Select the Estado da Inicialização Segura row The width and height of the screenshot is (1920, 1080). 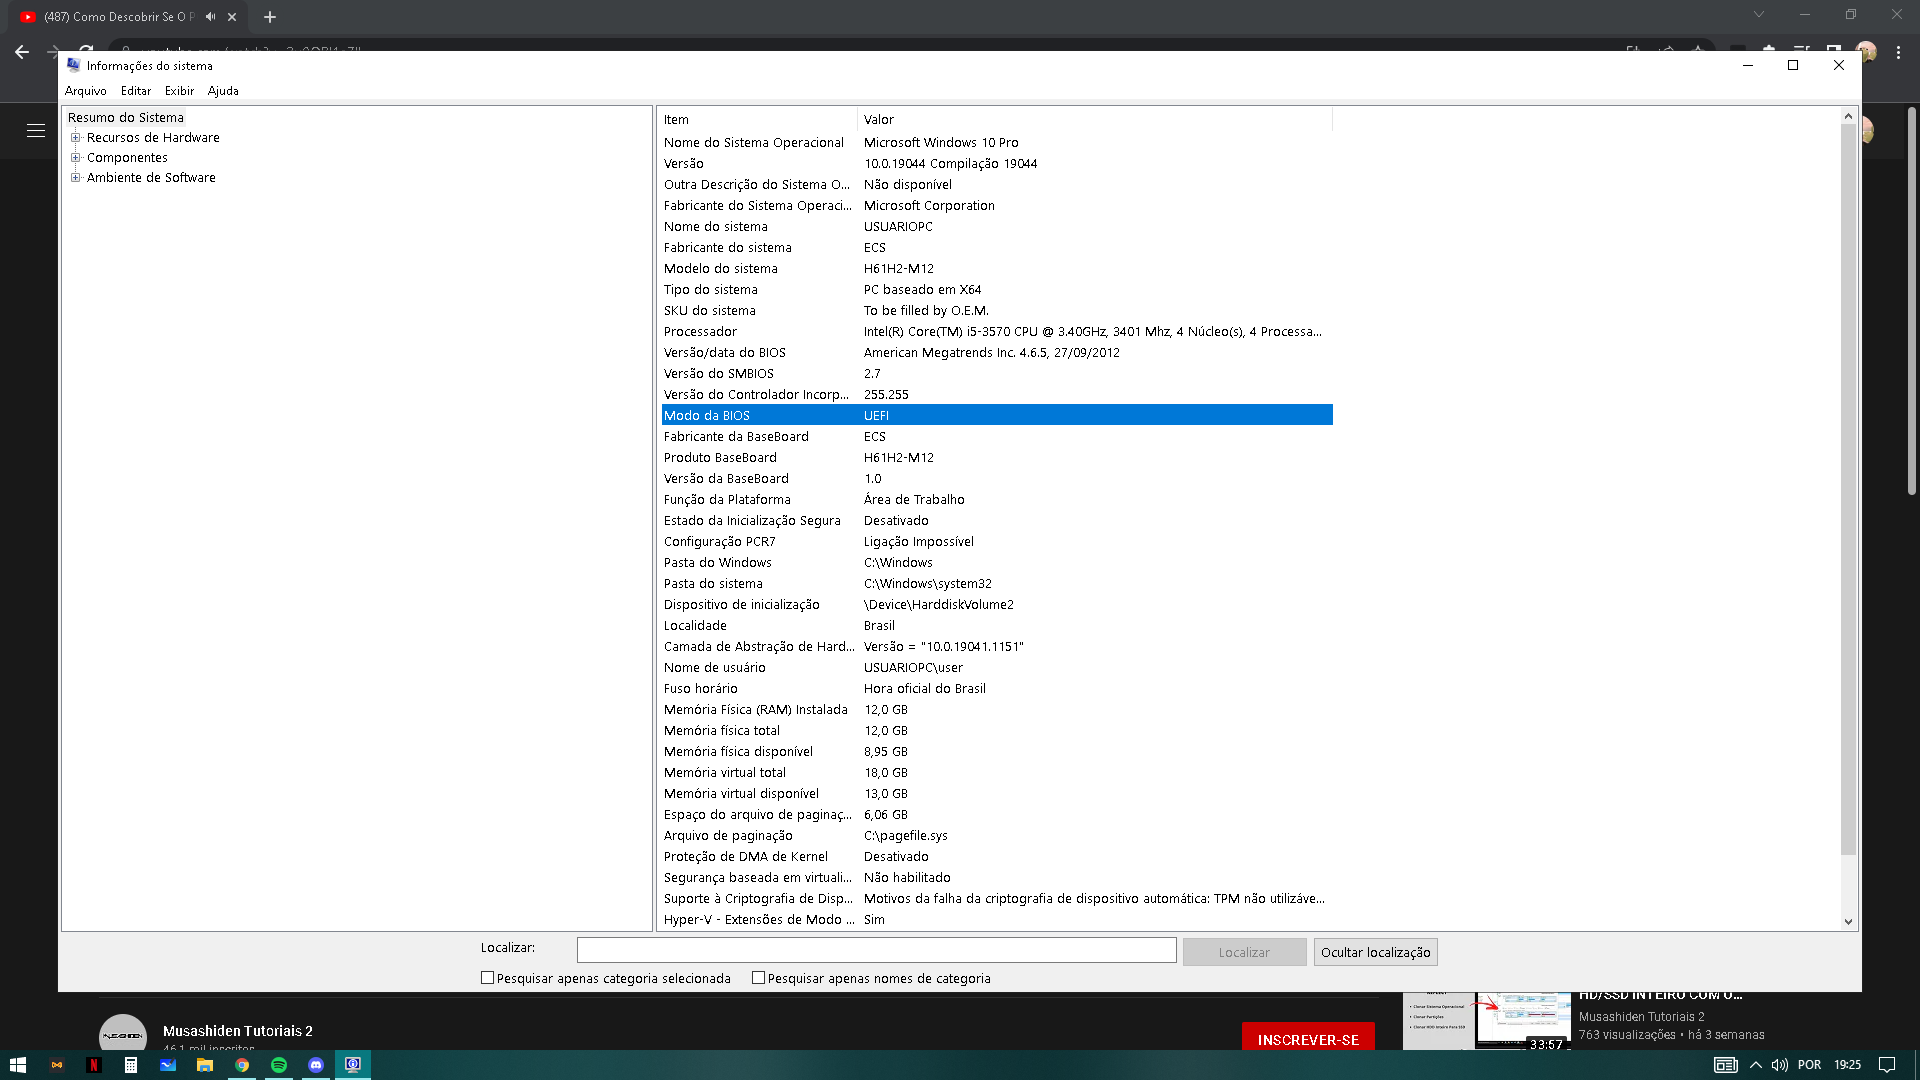[997, 521]
